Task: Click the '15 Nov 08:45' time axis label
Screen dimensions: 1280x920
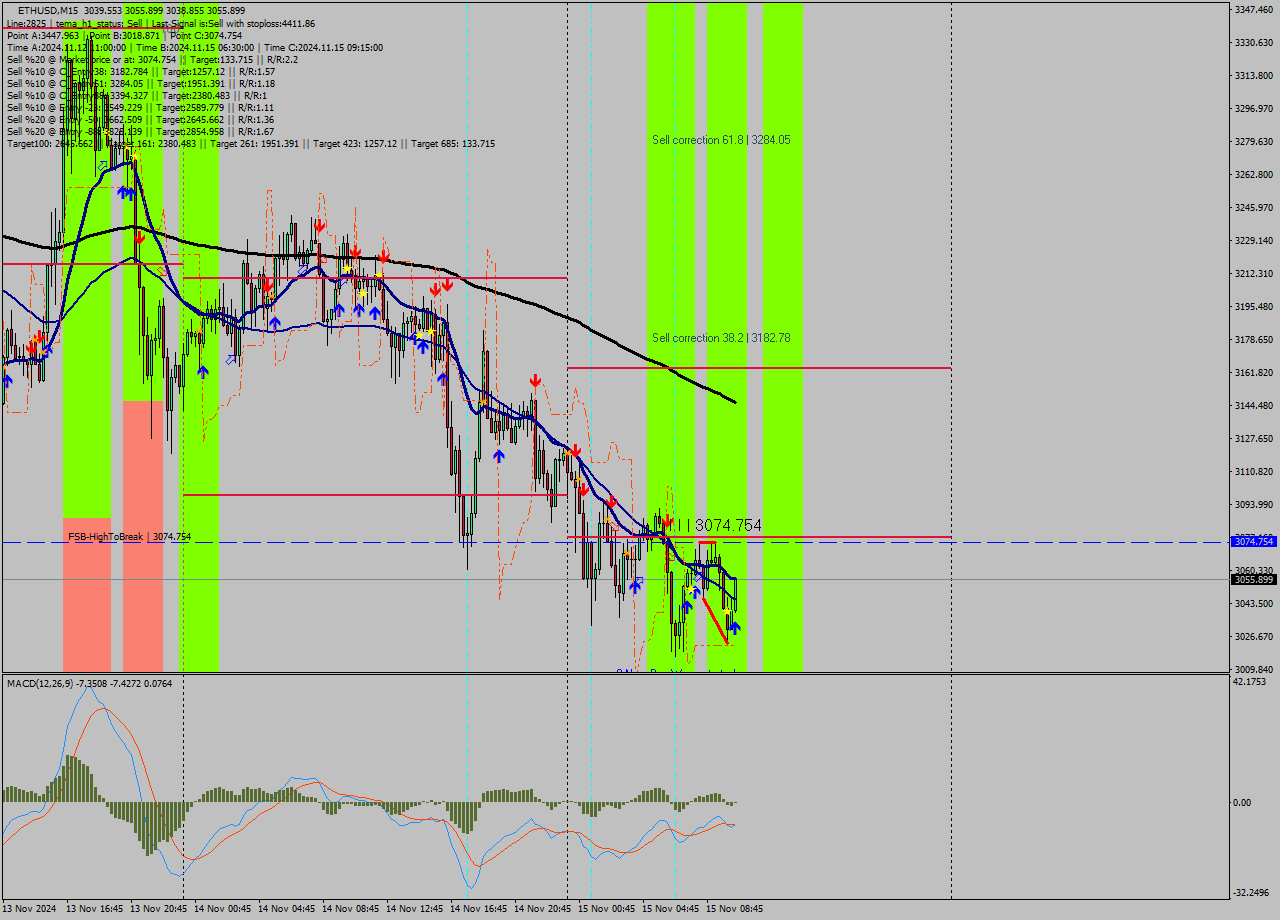Action: [x=735, y=909]
